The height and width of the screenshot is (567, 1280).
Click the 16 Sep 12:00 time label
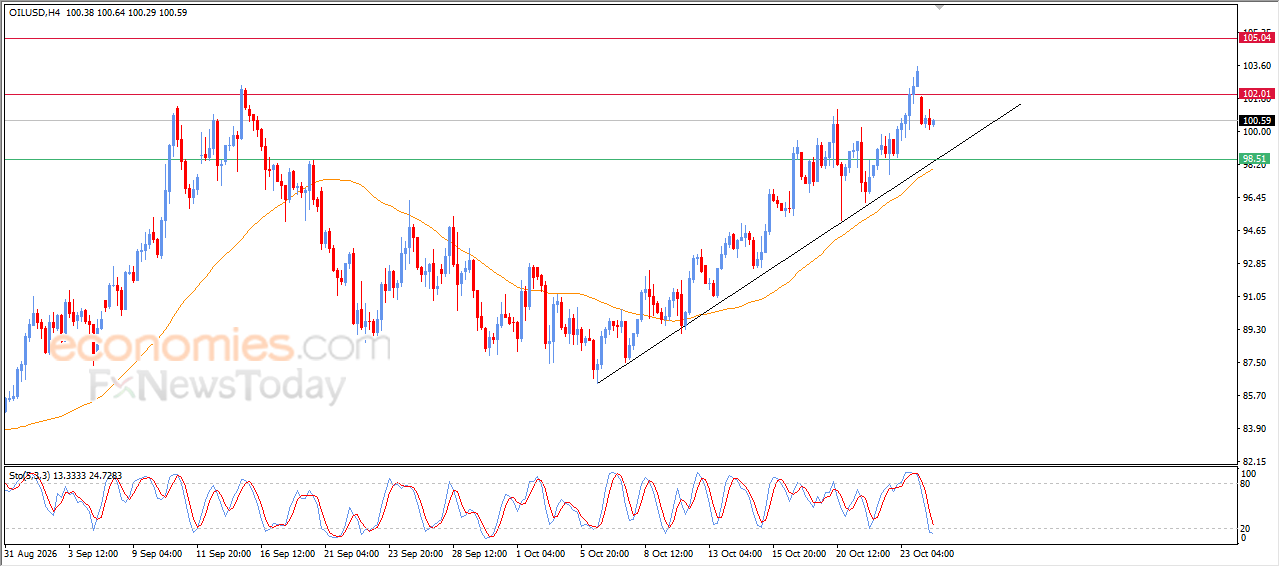(287, 552)
